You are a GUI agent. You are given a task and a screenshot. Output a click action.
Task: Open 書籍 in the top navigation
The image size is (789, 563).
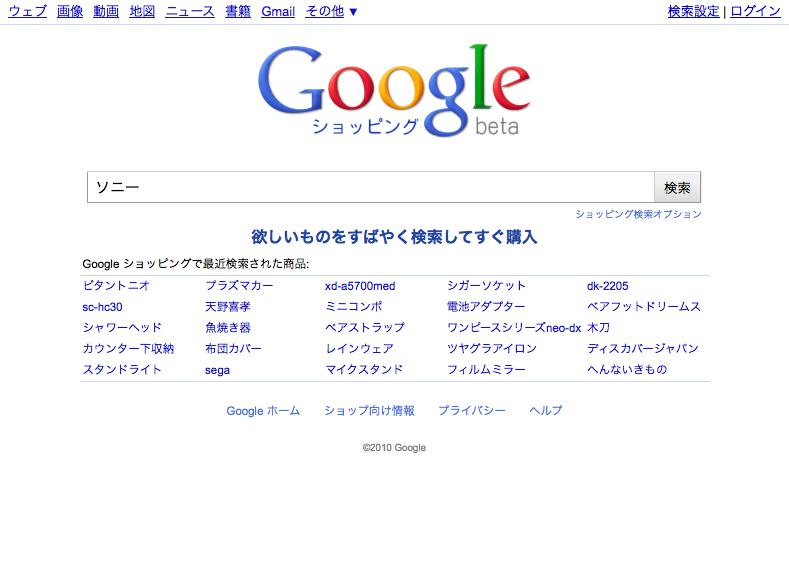pos(238,11)
